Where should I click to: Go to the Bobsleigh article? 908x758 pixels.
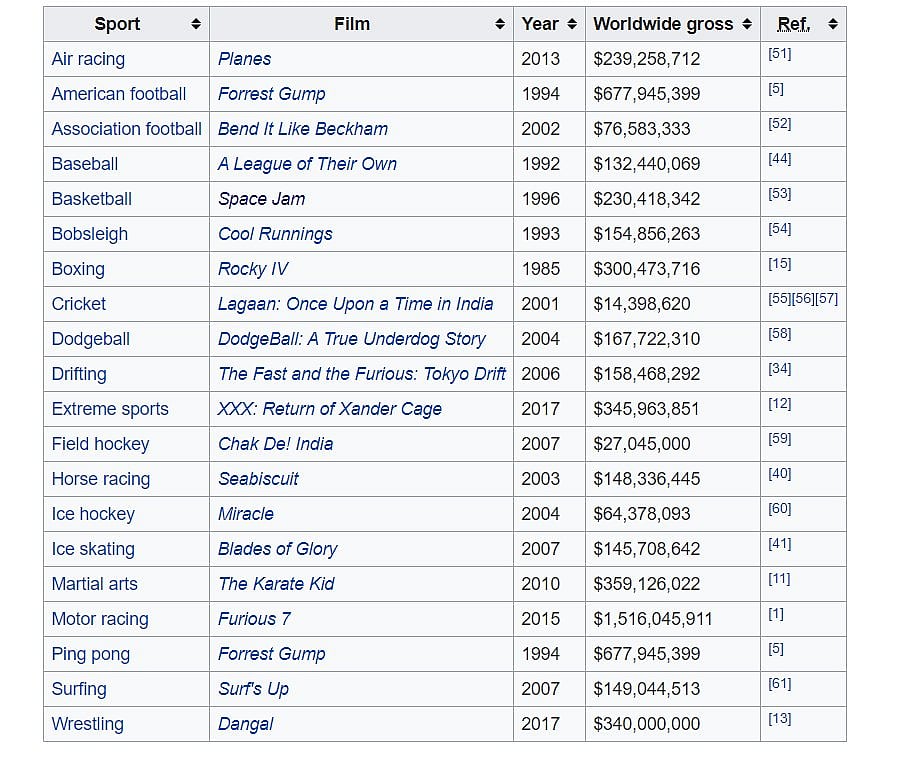click(x=90, y=234)
